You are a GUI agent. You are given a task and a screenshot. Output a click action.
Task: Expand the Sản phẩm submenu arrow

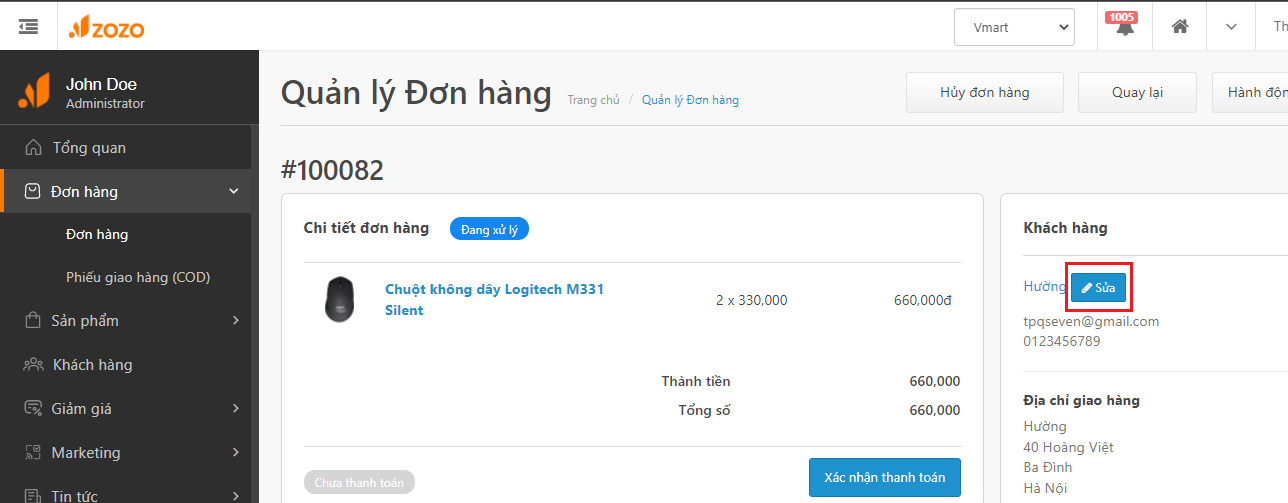(x=236, y=321)
